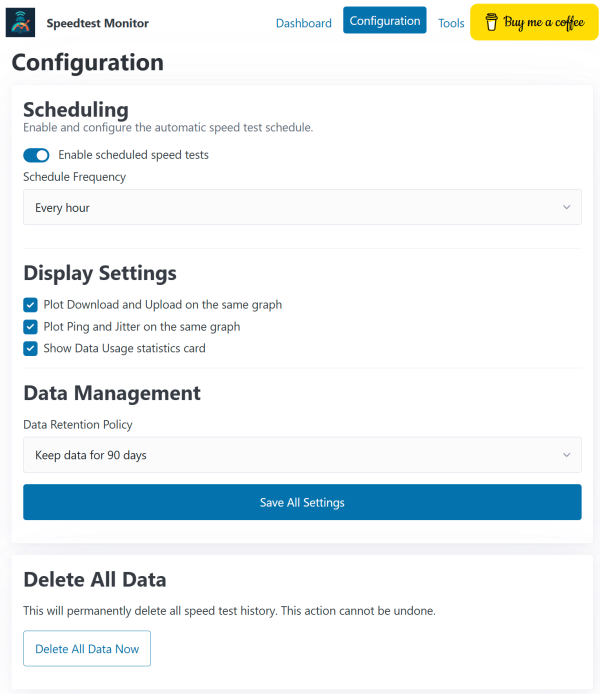Click the Plot Ping and Jitter label text
This screenshot has height=694, width=600.
[x=141, y=326]
